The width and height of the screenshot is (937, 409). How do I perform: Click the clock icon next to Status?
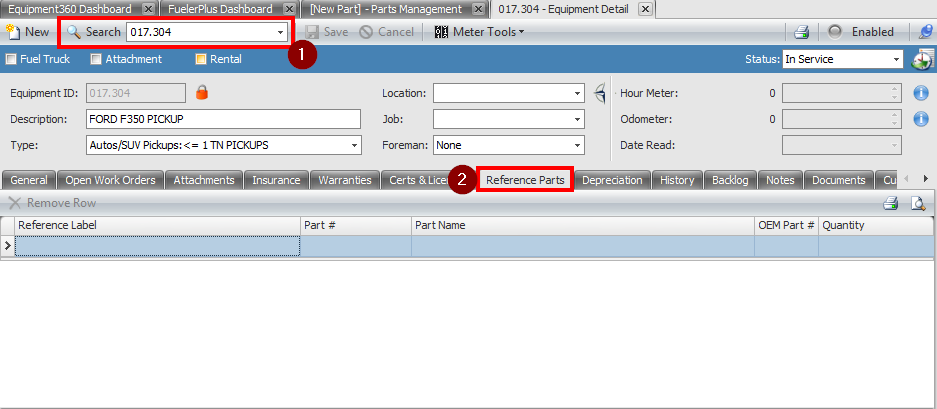click(922, 59)
